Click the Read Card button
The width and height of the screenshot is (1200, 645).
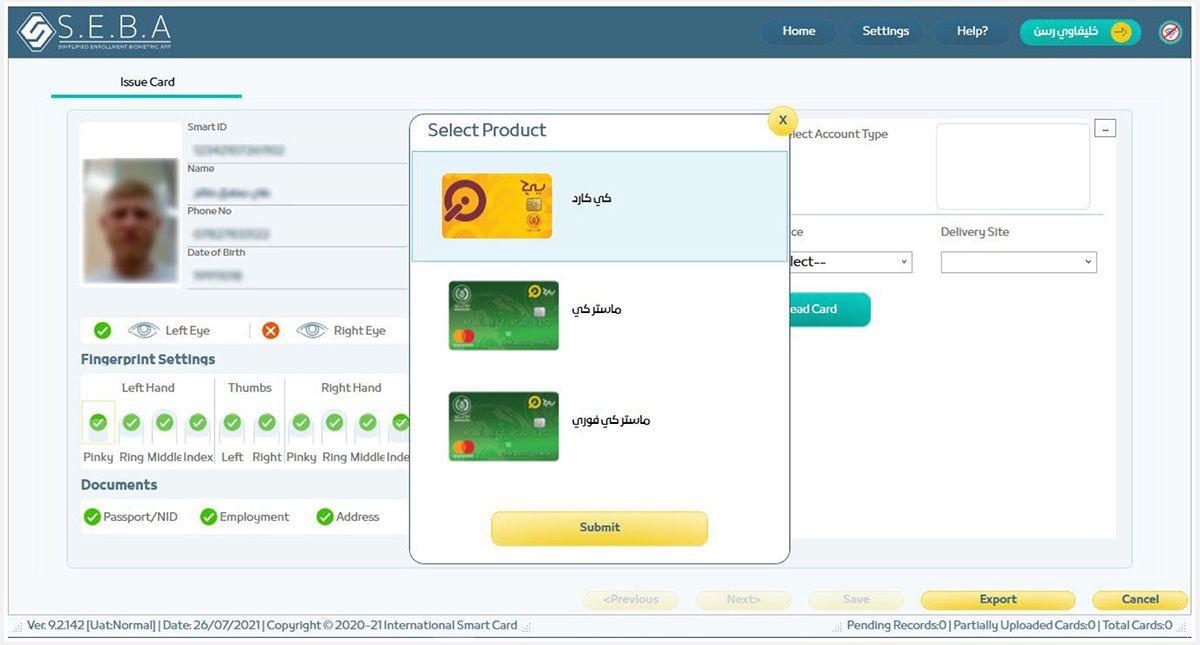point(829,309)
